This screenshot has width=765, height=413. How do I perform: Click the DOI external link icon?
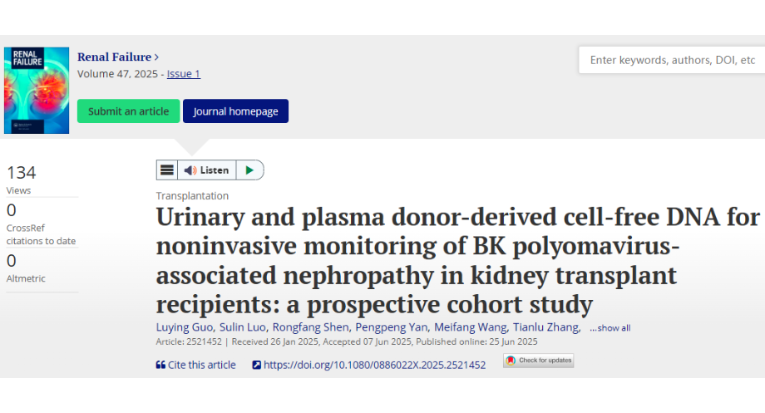coord(257,365)
